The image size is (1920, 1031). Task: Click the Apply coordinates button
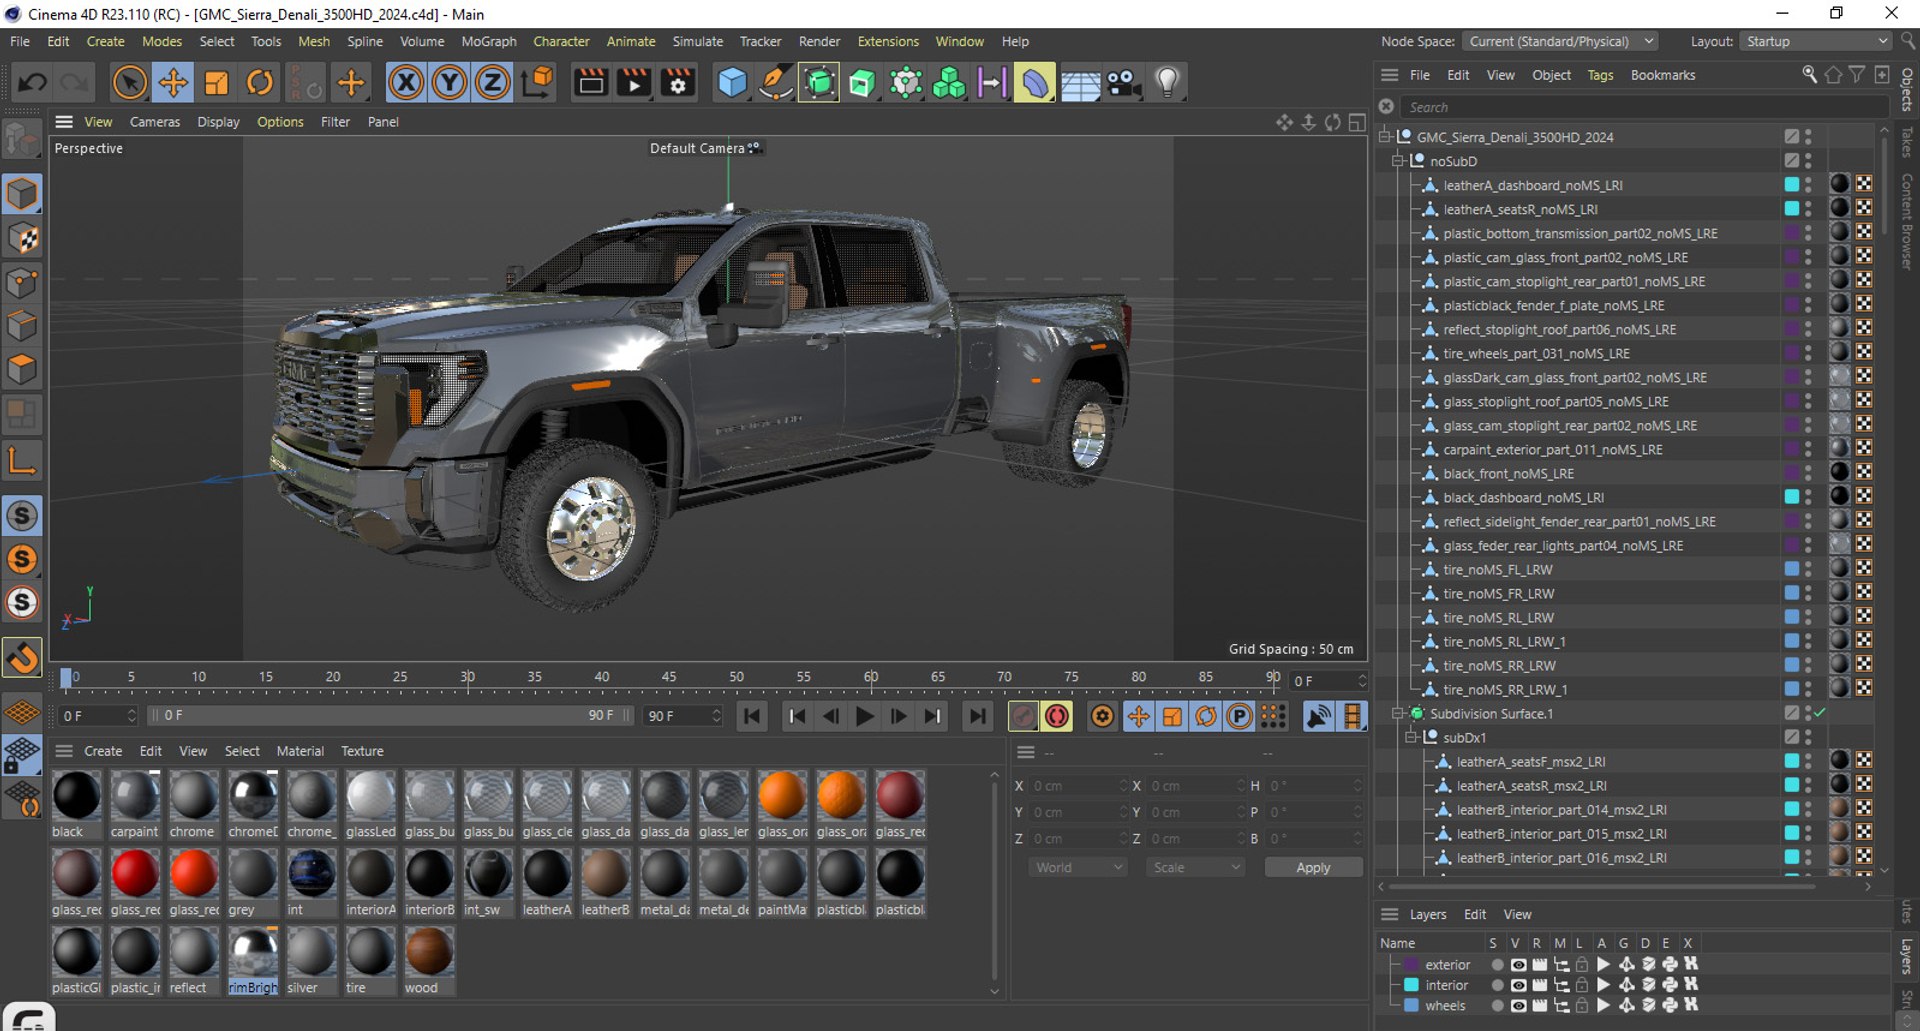coord(1313,867)
